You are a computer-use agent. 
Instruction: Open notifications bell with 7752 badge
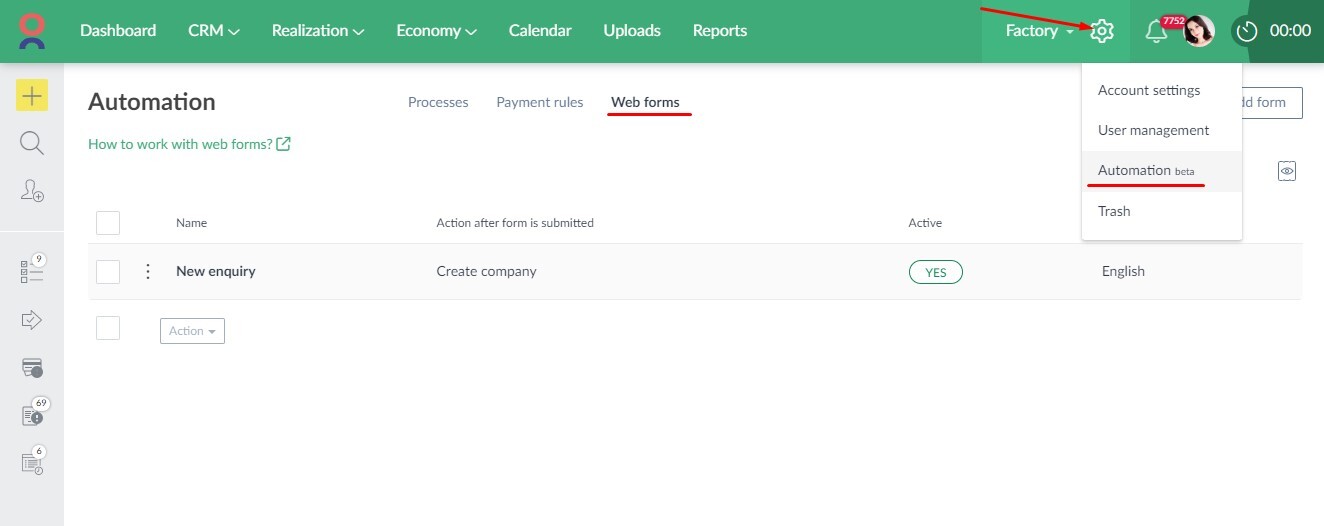click(x=1156, y=32)
